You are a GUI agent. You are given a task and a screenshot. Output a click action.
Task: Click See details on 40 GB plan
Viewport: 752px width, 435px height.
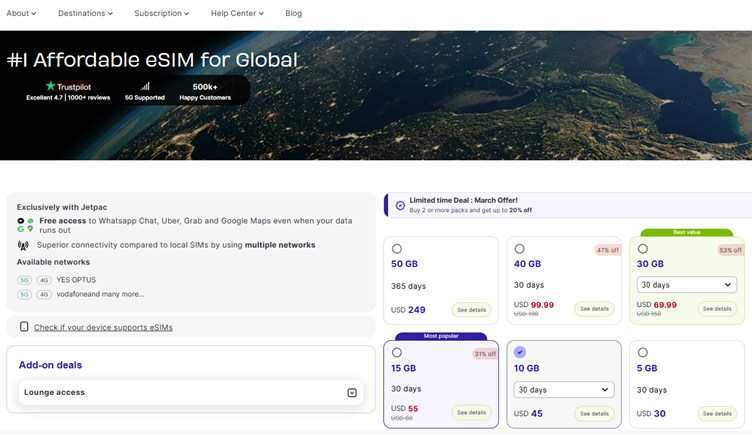[593, 309]
